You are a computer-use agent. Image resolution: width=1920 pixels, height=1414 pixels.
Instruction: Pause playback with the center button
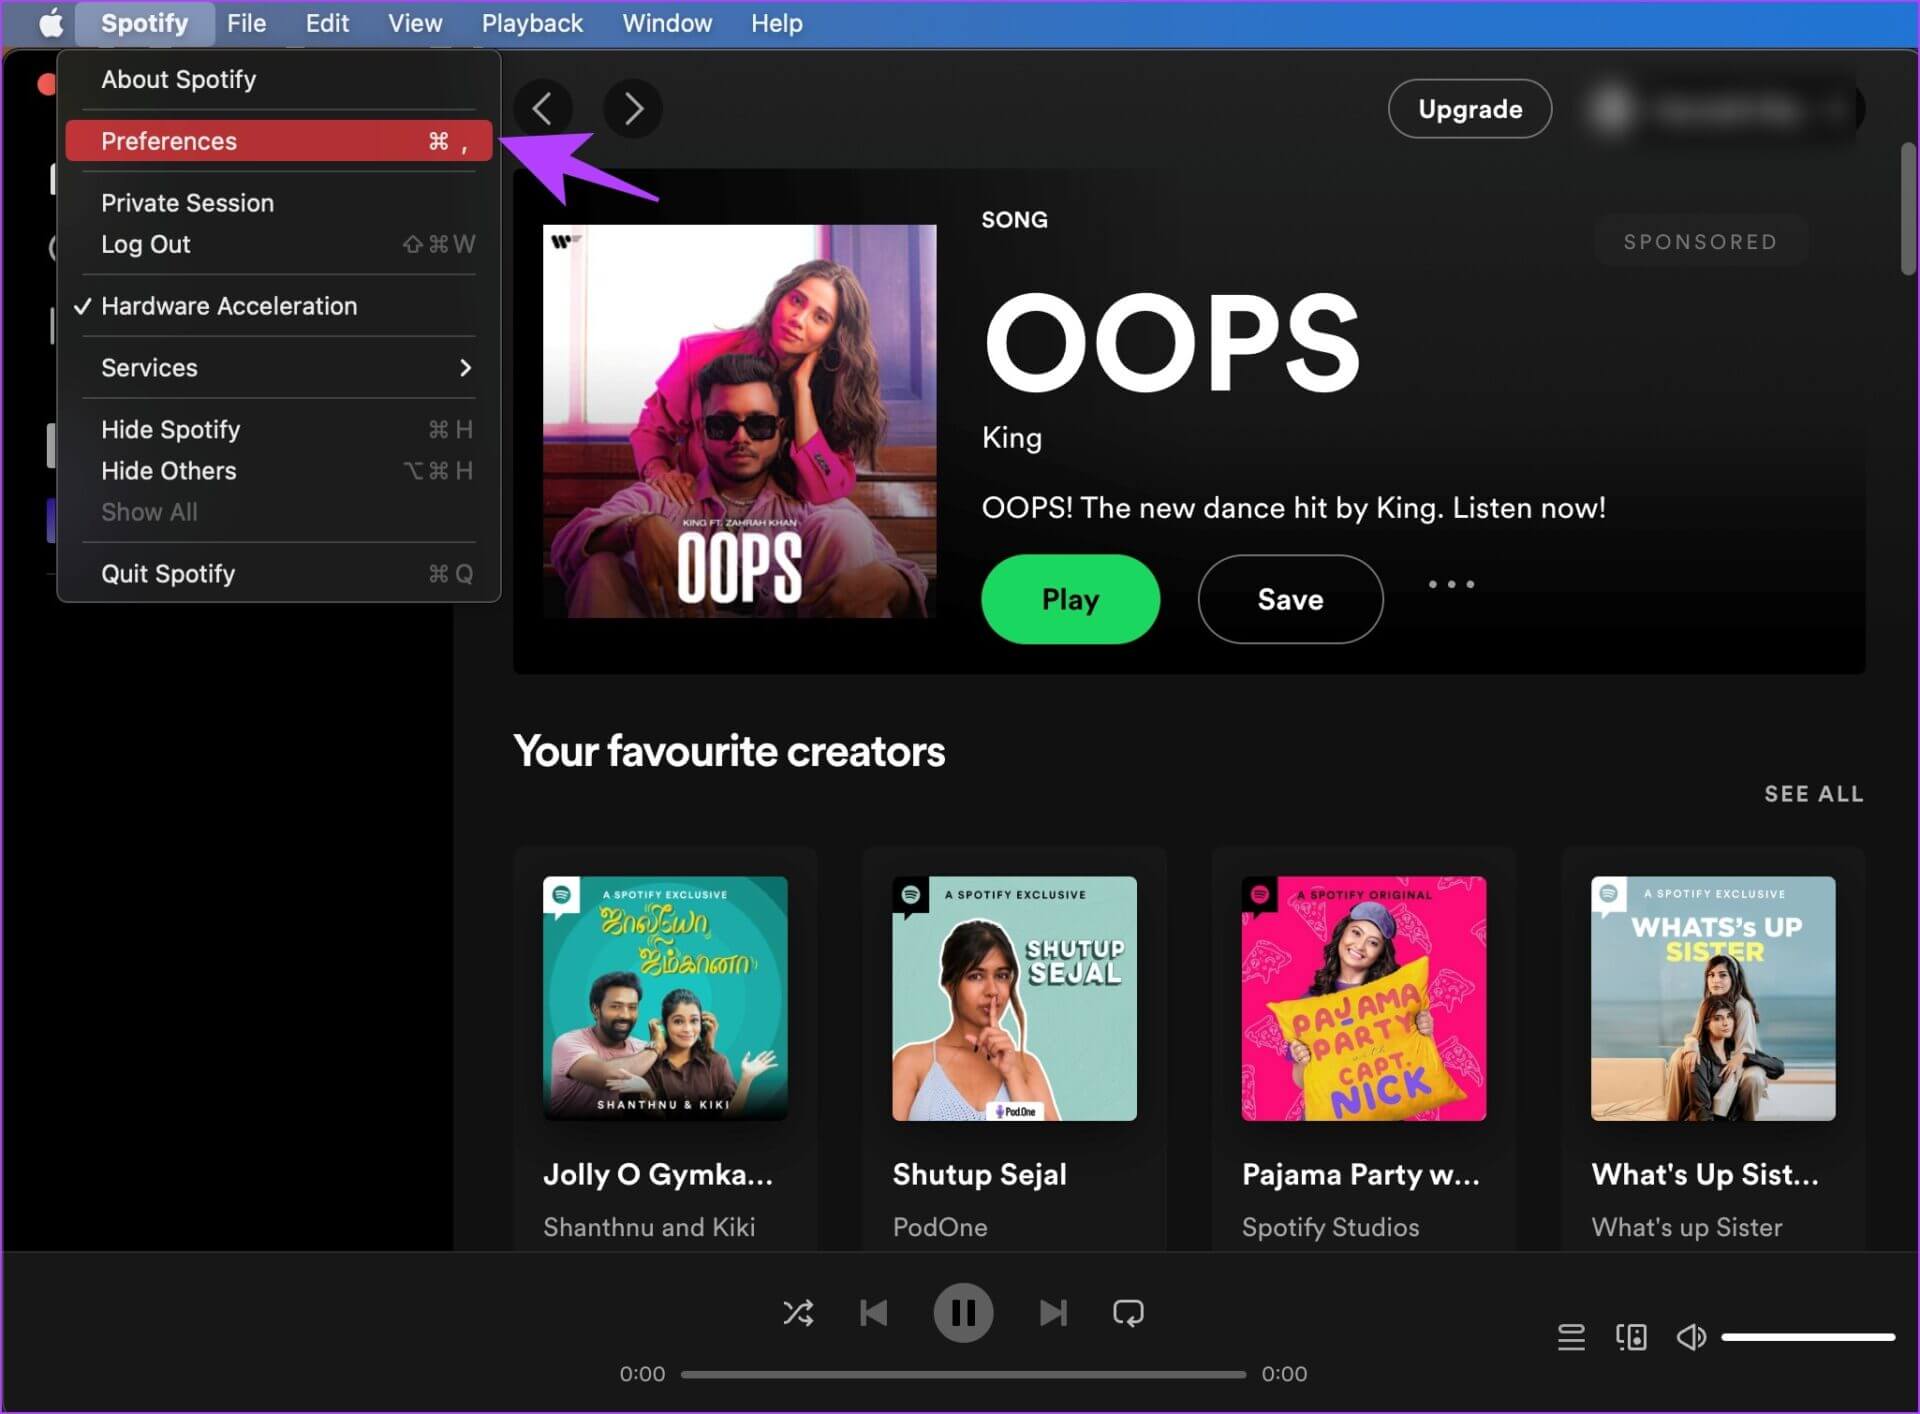963,1313
